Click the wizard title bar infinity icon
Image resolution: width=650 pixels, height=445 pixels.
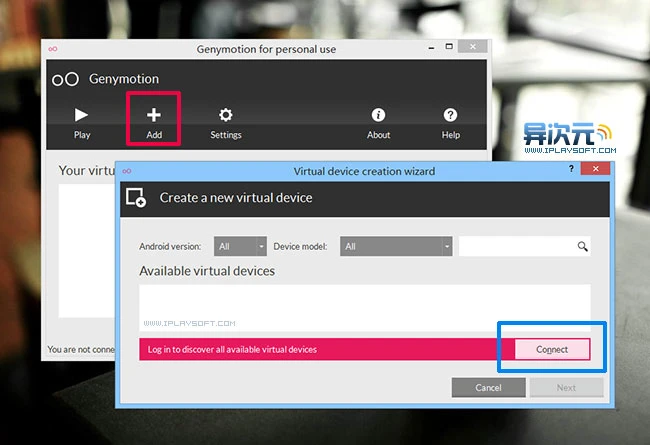coord(127,171)
